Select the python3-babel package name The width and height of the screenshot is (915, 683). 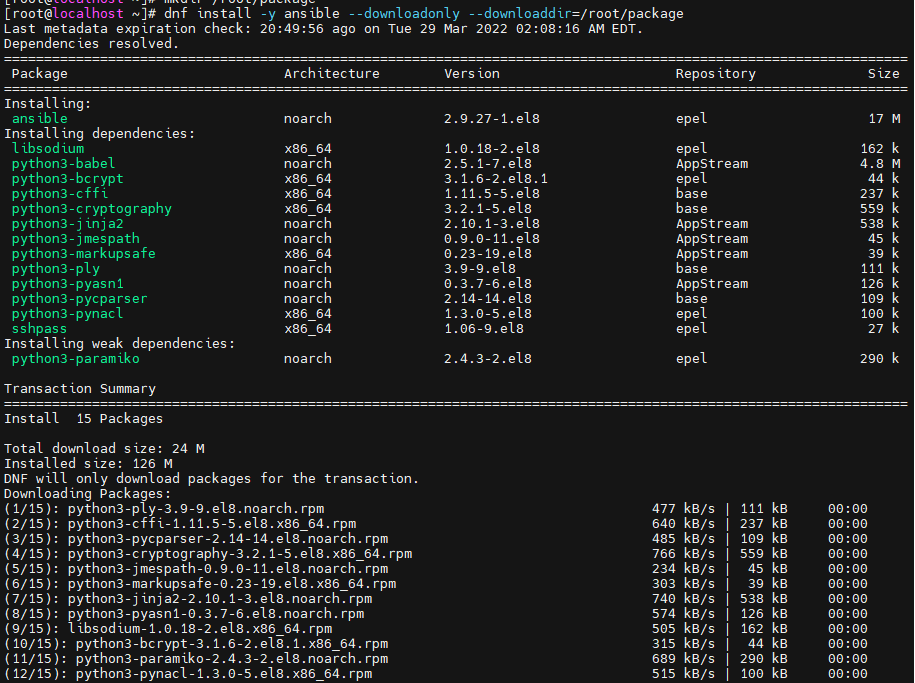62,163
